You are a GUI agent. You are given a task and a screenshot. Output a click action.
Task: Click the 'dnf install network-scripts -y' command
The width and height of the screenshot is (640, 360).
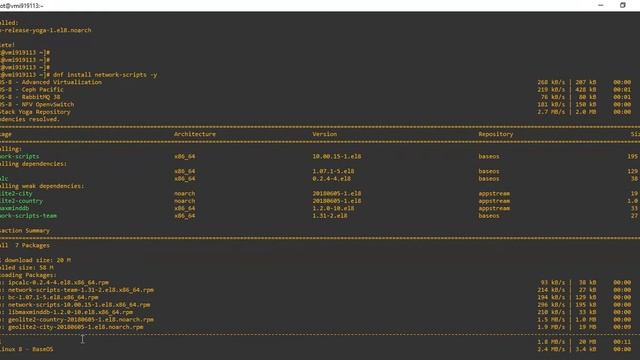tap(105, 75)
